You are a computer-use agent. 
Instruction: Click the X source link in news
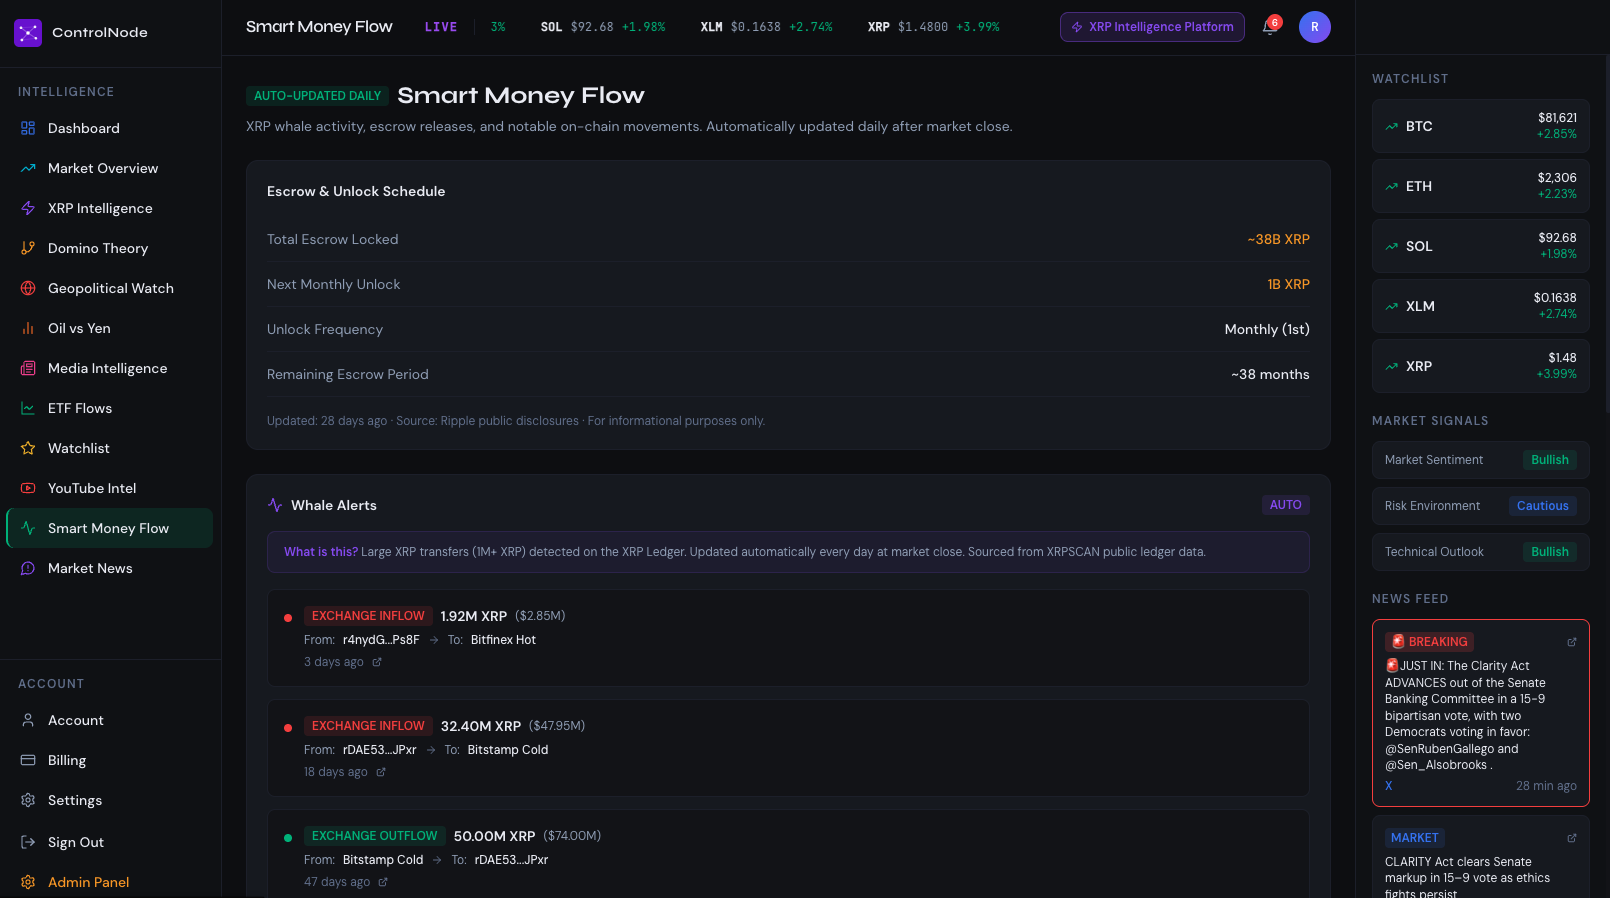pos(1388,786)
